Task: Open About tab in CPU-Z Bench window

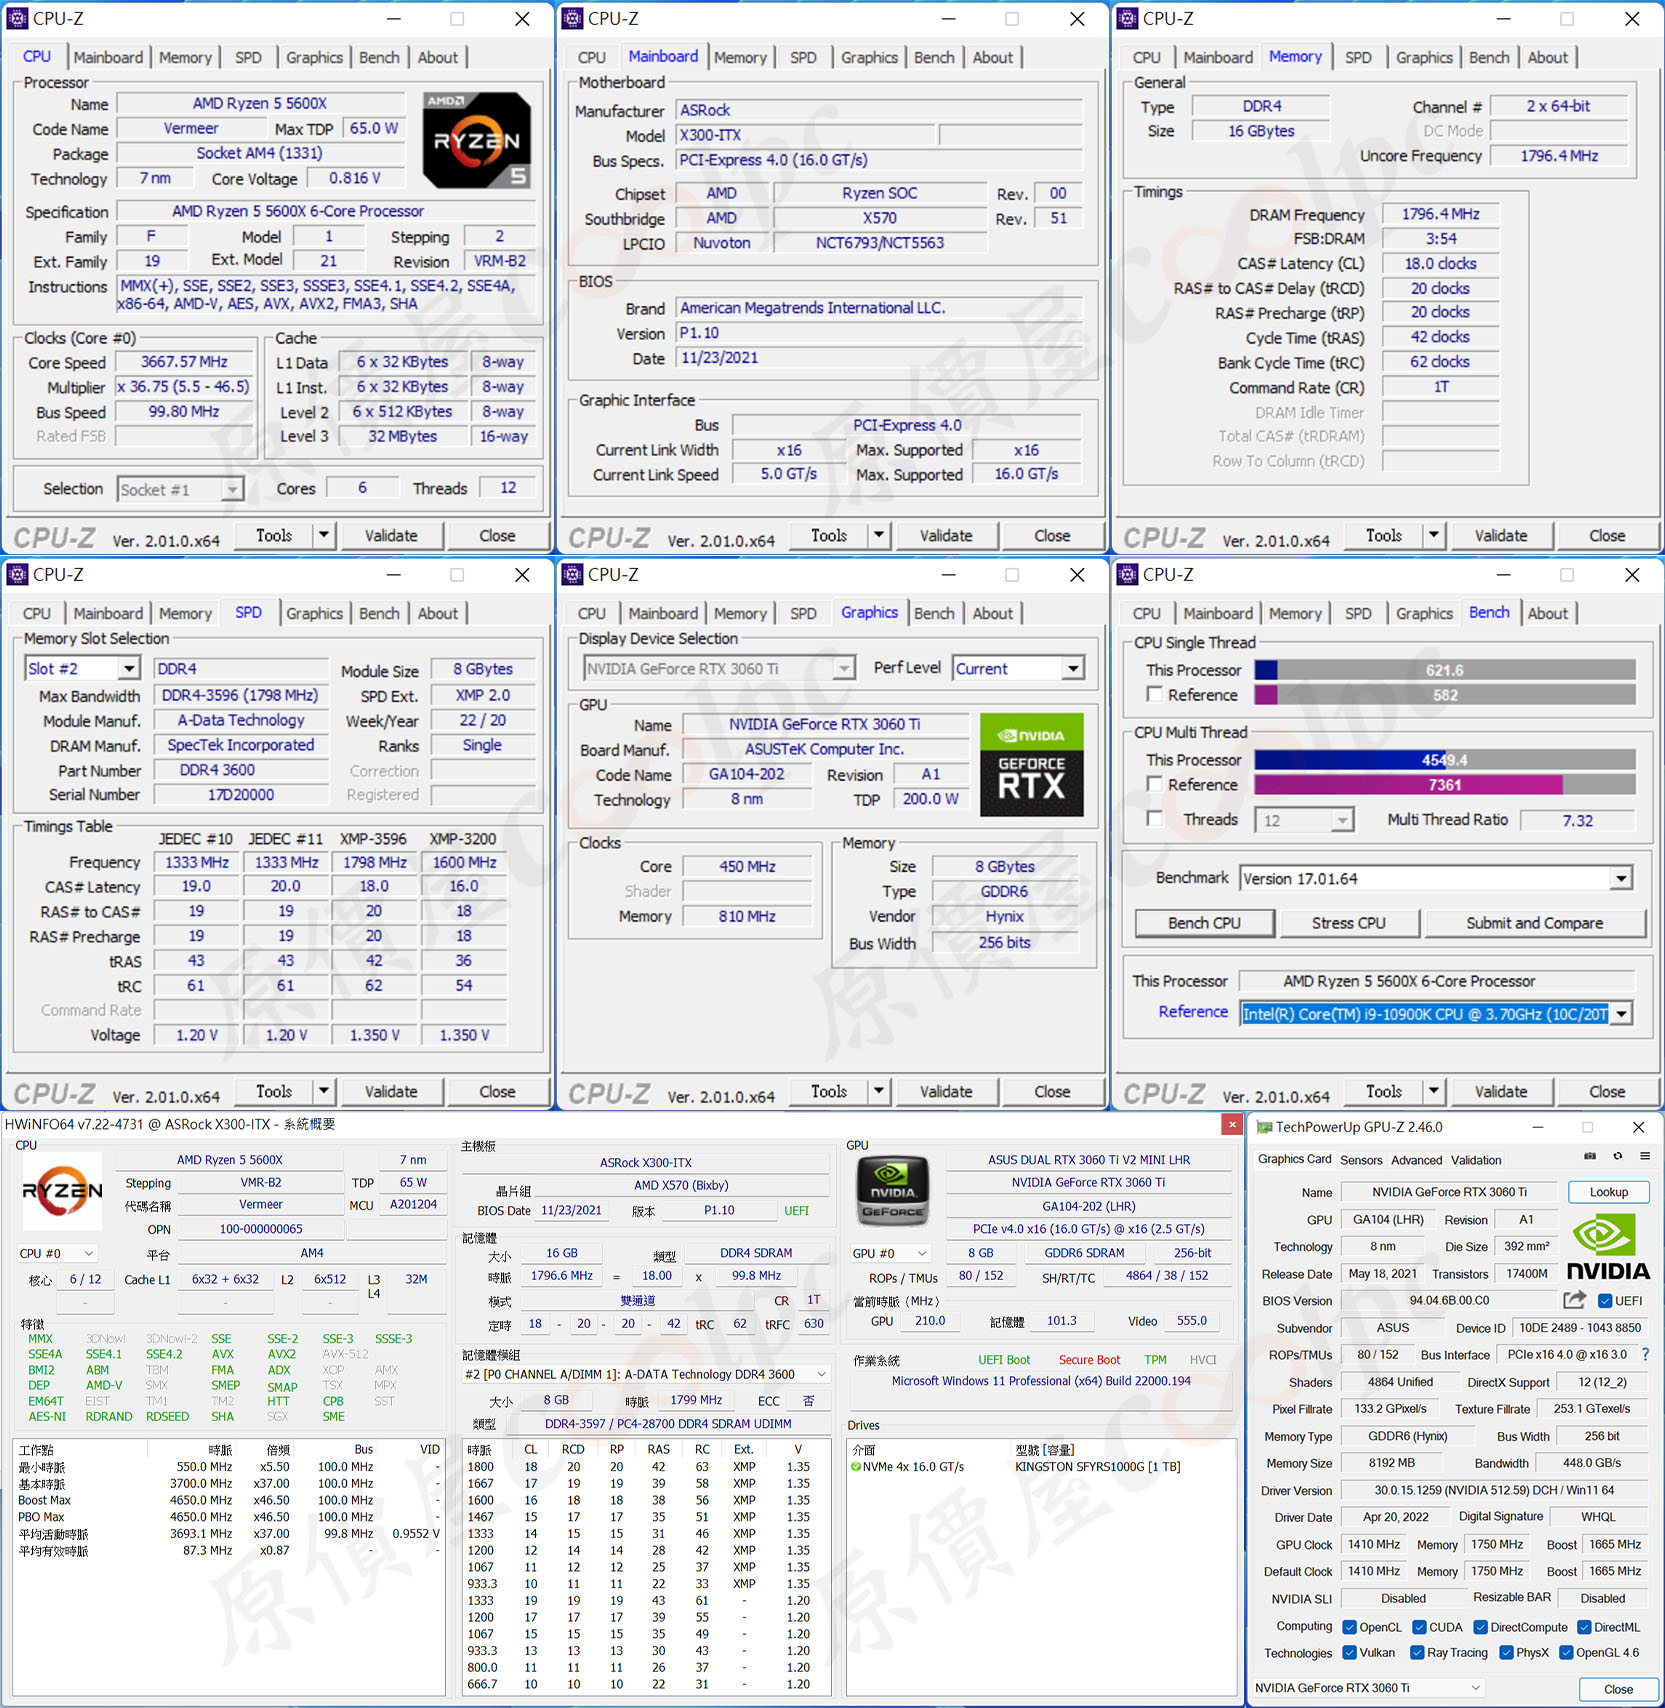Action: tap(1547, 613)
